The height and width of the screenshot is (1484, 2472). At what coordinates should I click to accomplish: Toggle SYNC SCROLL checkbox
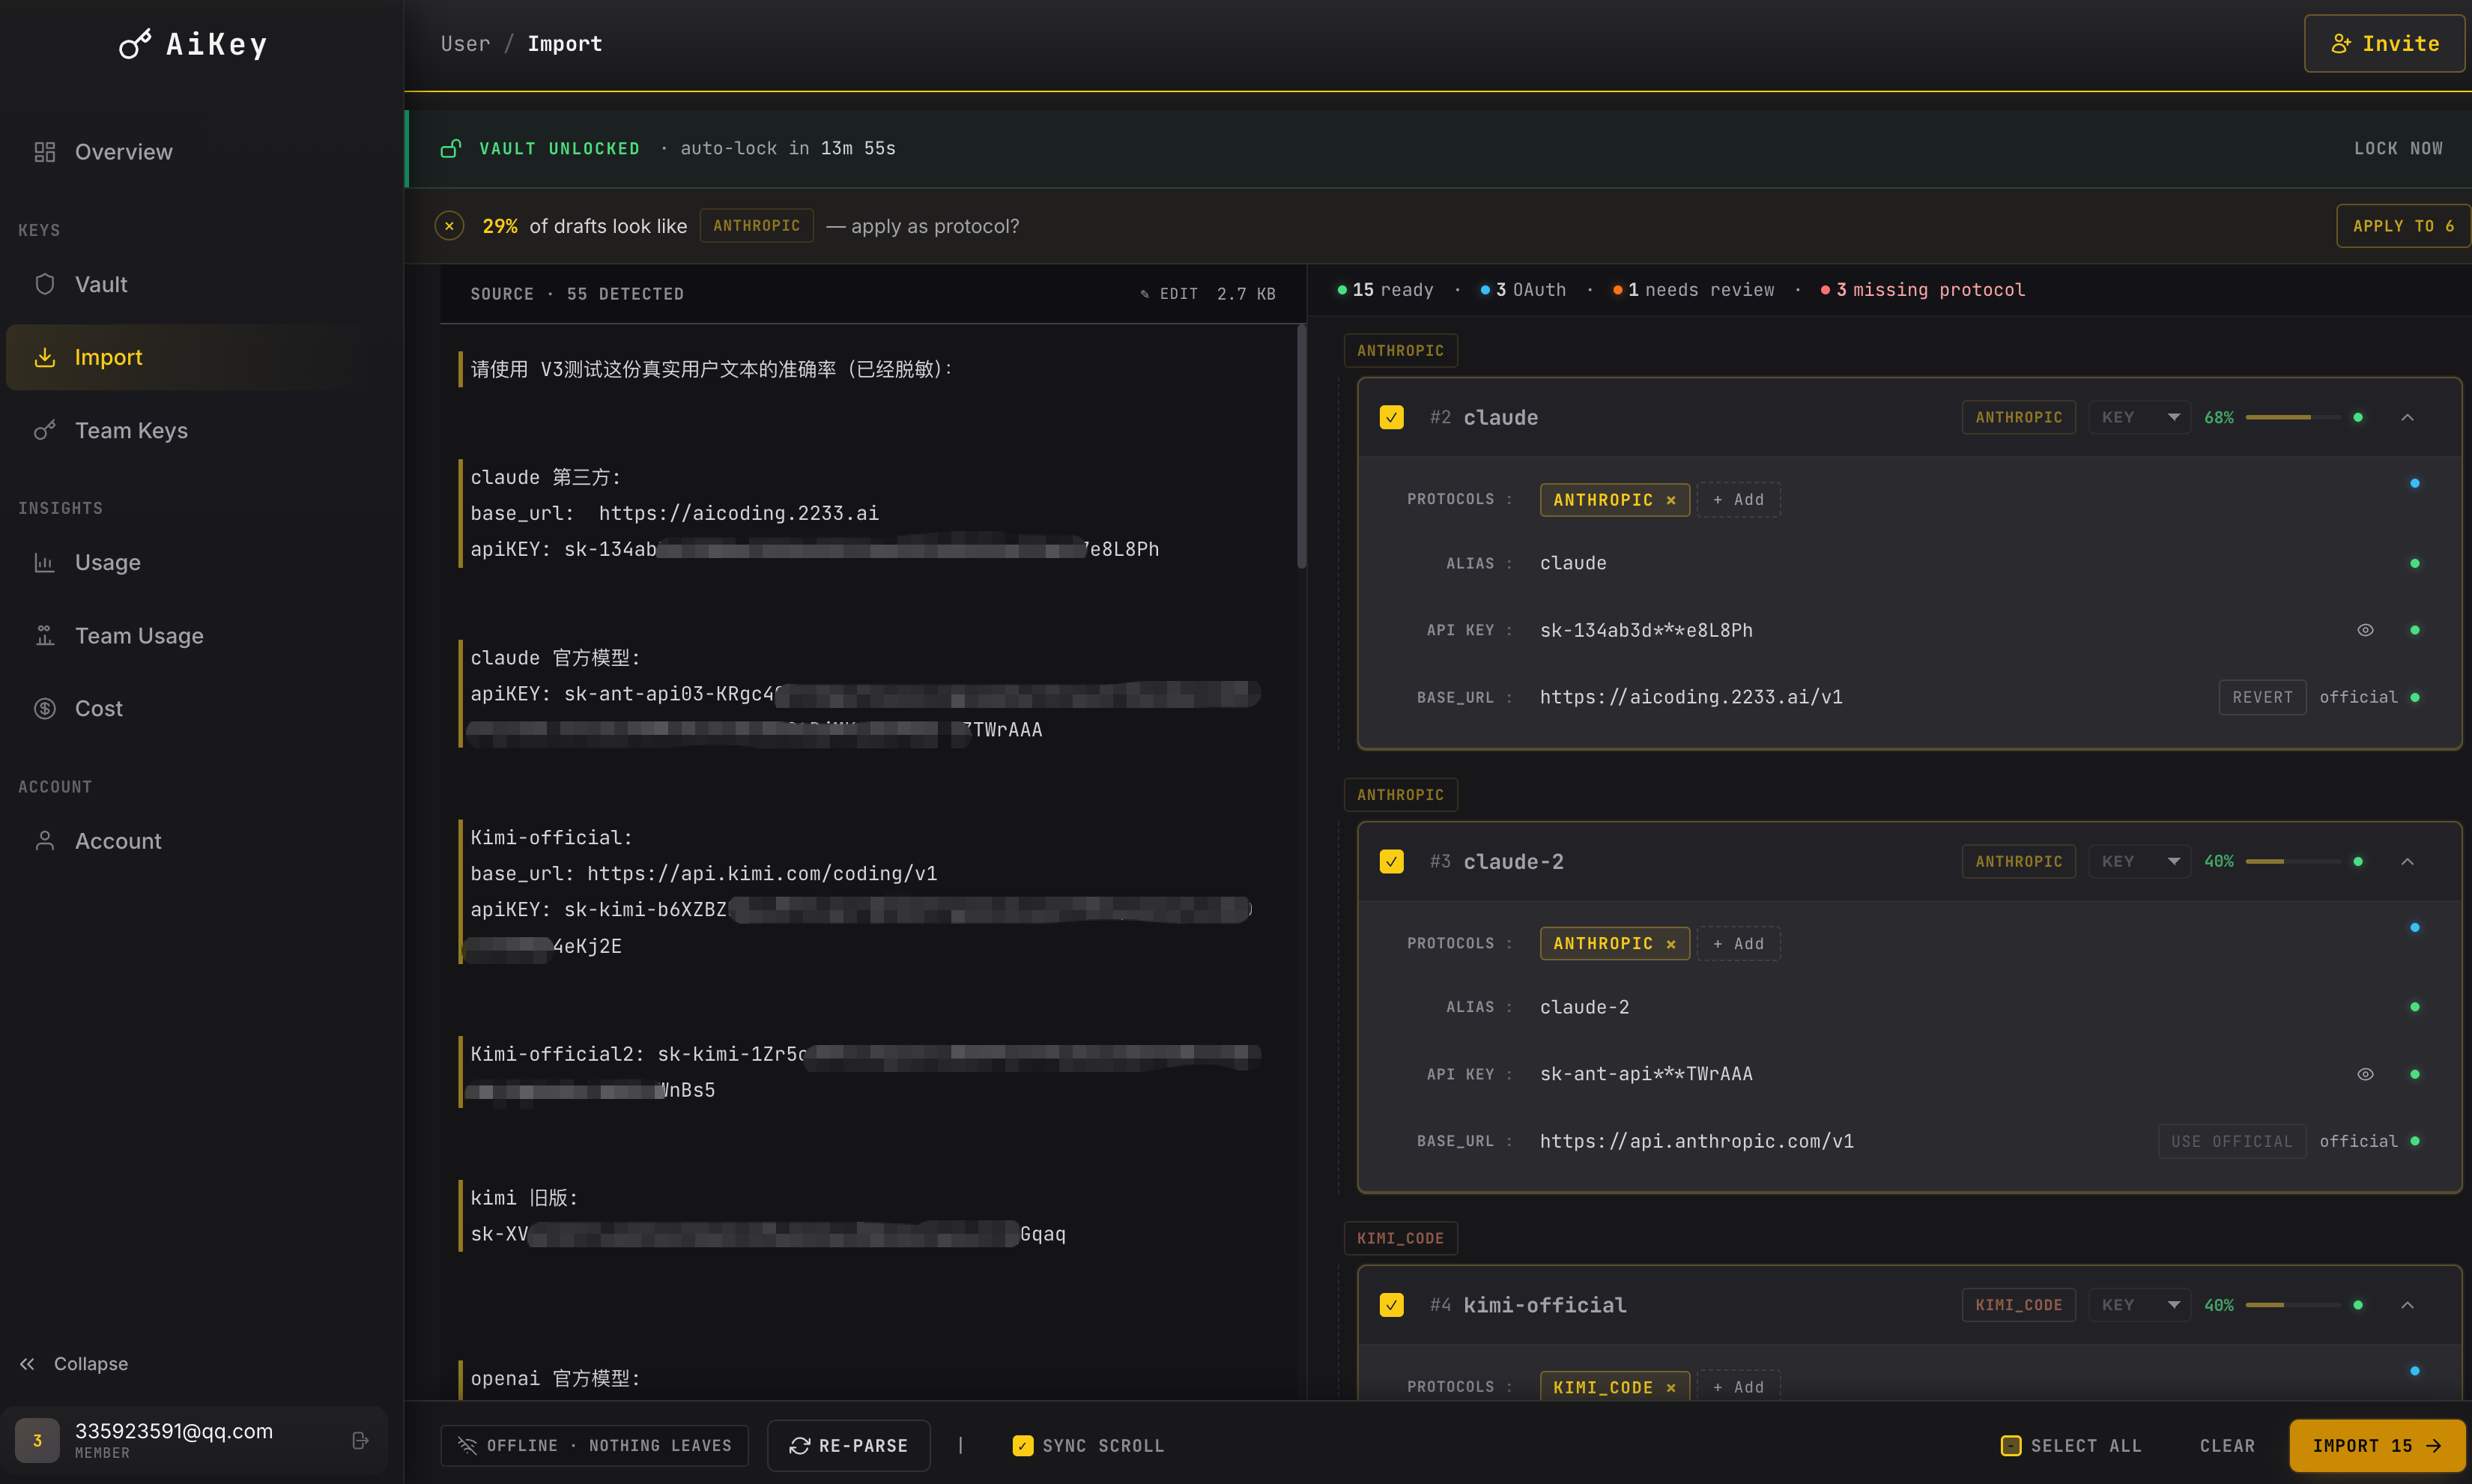click(x=1022, y=1445)
